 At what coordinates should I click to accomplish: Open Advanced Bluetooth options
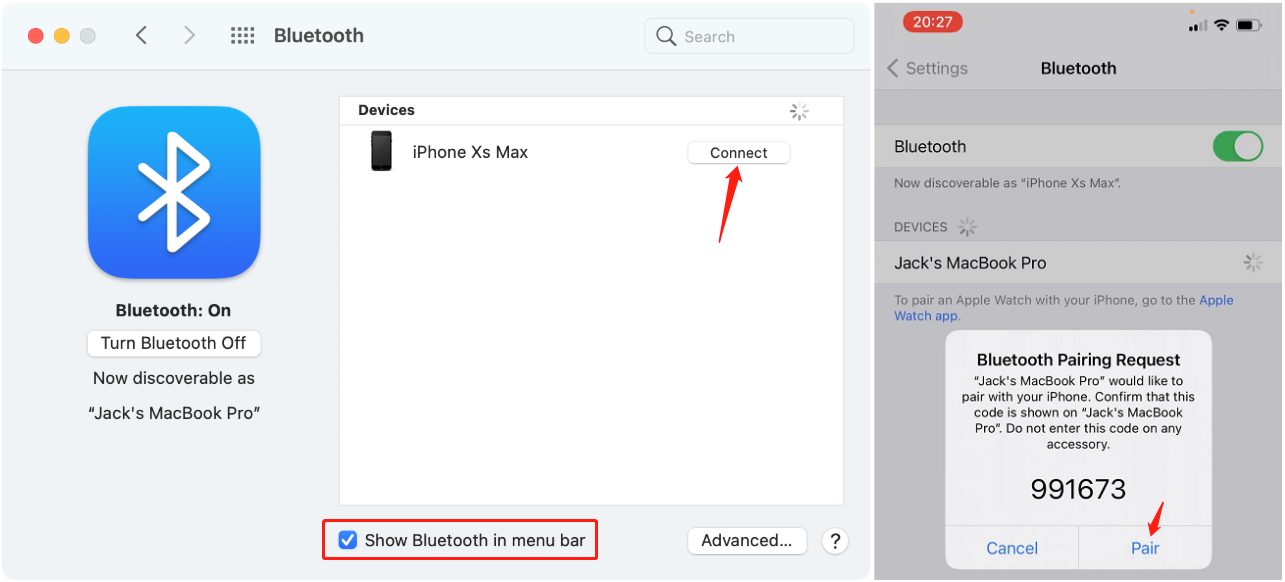747,540
